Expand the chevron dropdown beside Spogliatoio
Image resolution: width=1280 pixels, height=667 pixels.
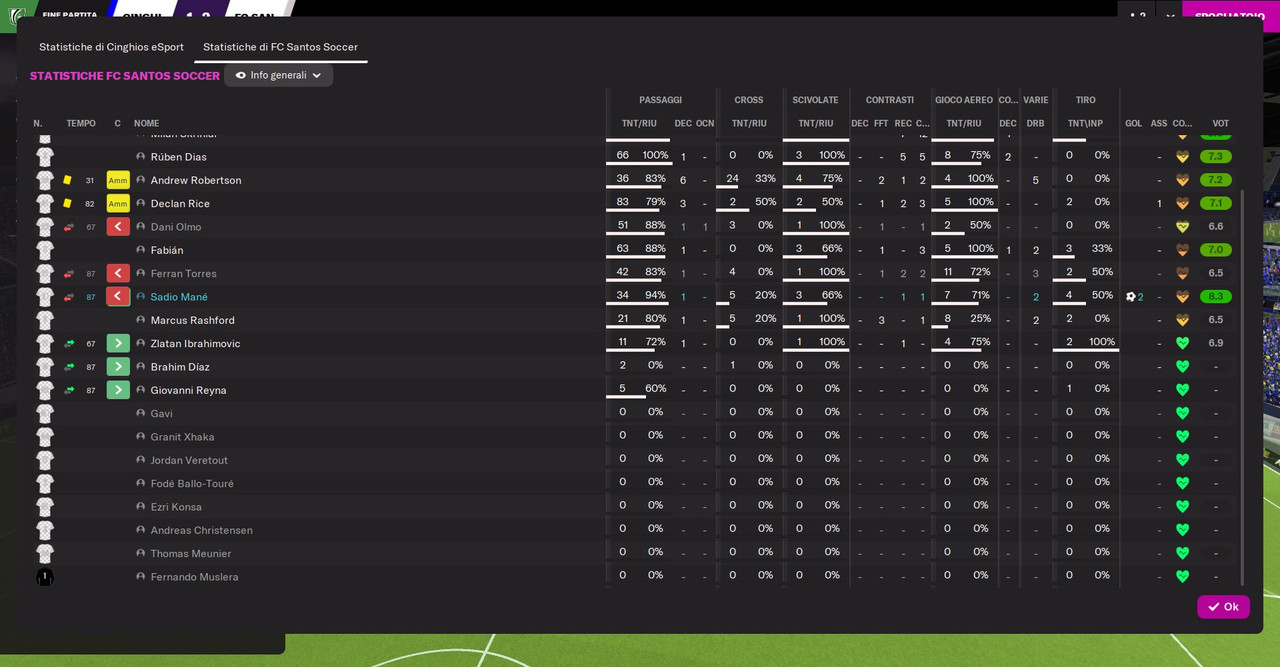[x=1169, y=16]
